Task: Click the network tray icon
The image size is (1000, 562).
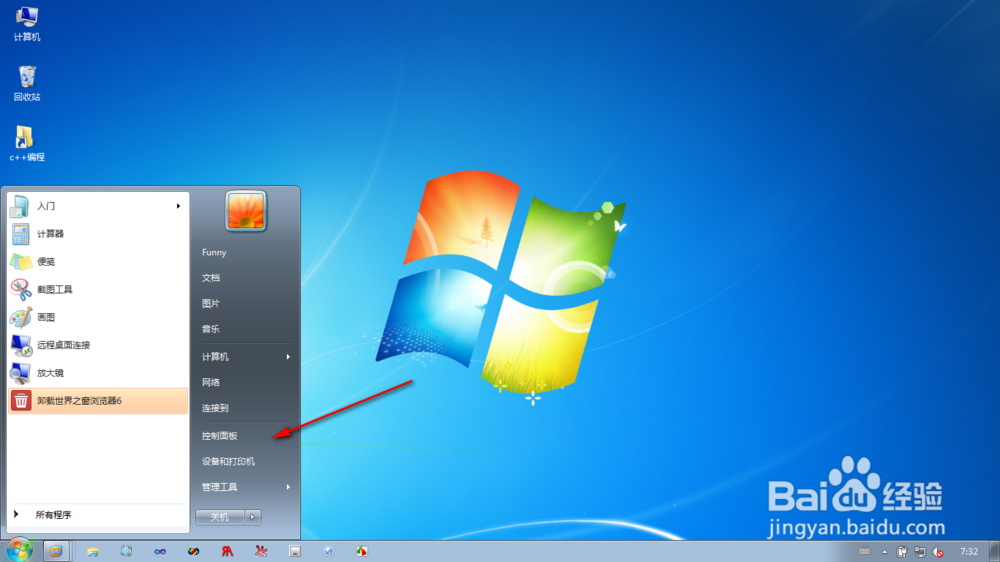Action: click(x=920, y=552)
